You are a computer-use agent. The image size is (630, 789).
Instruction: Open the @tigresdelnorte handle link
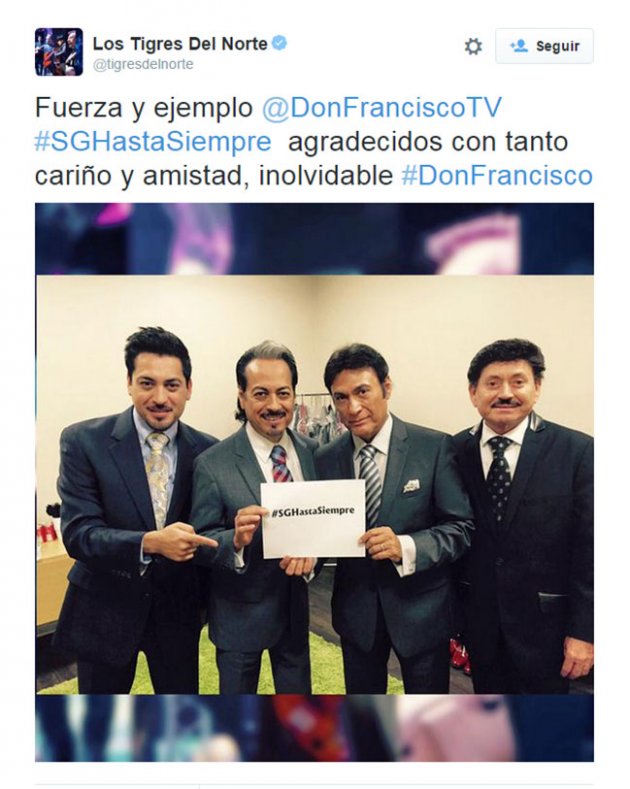[143, 65]
